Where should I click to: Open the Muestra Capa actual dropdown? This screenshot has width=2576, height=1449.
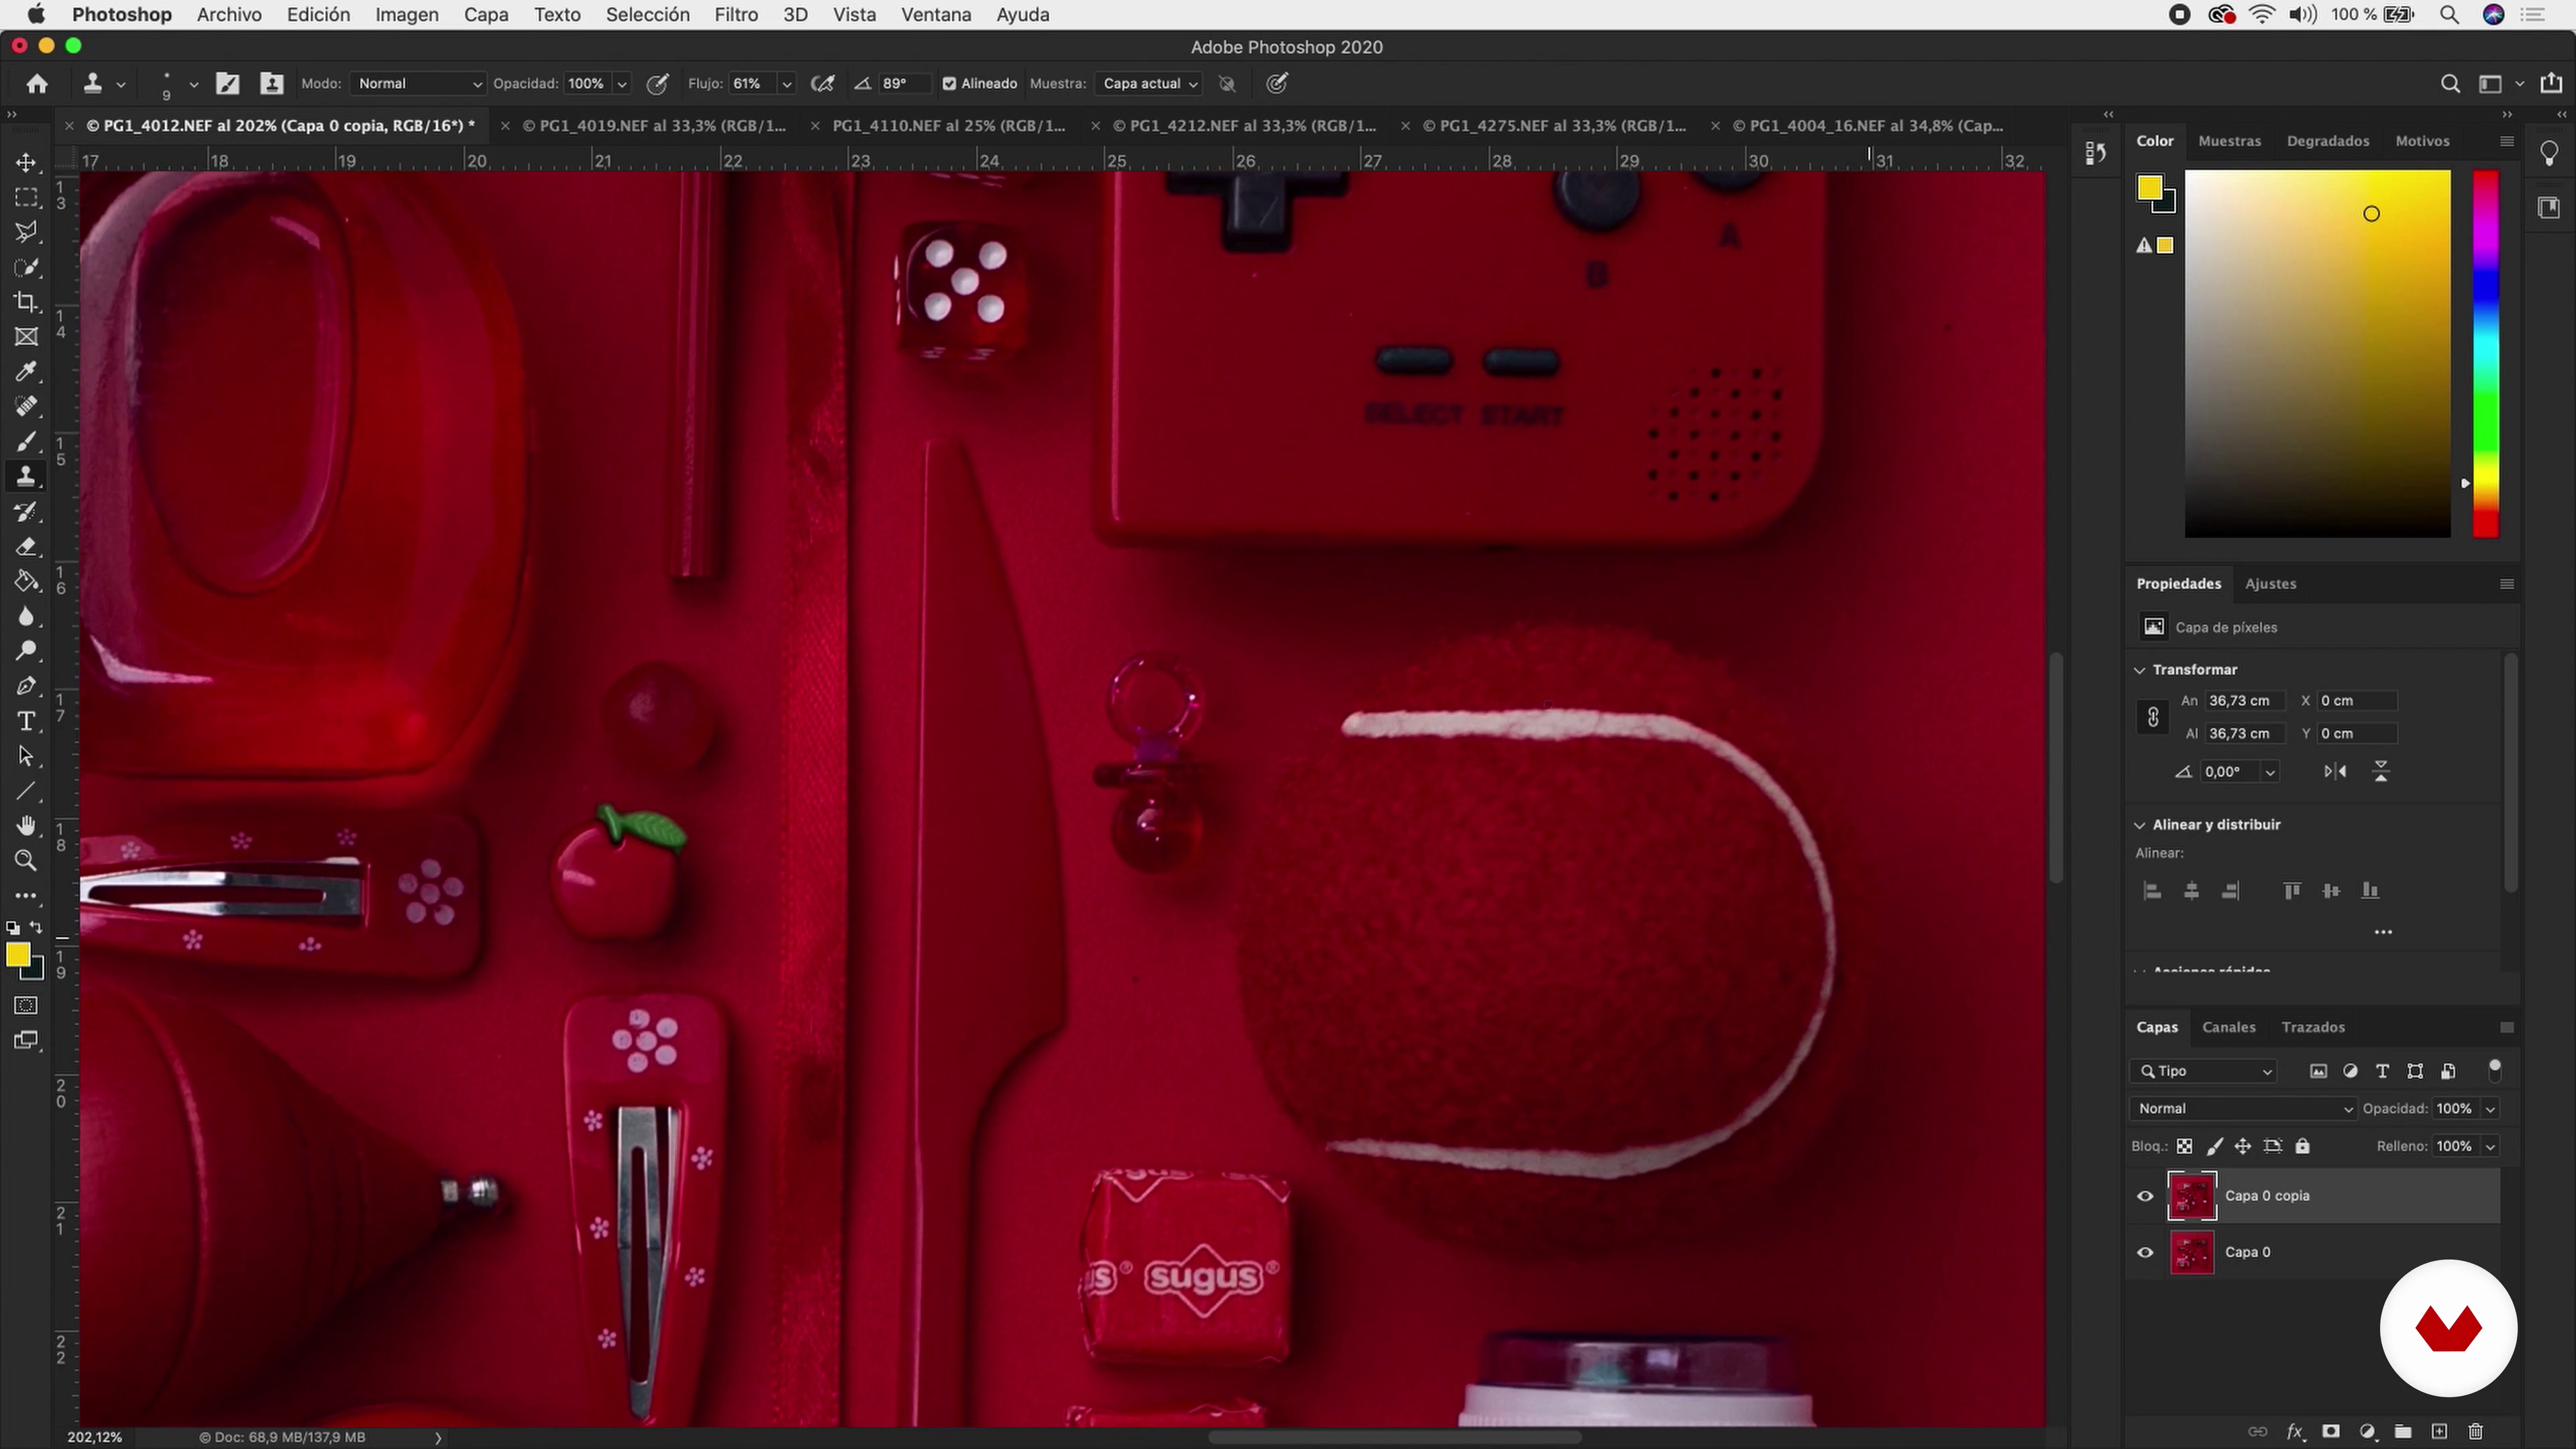[1148, 84]
